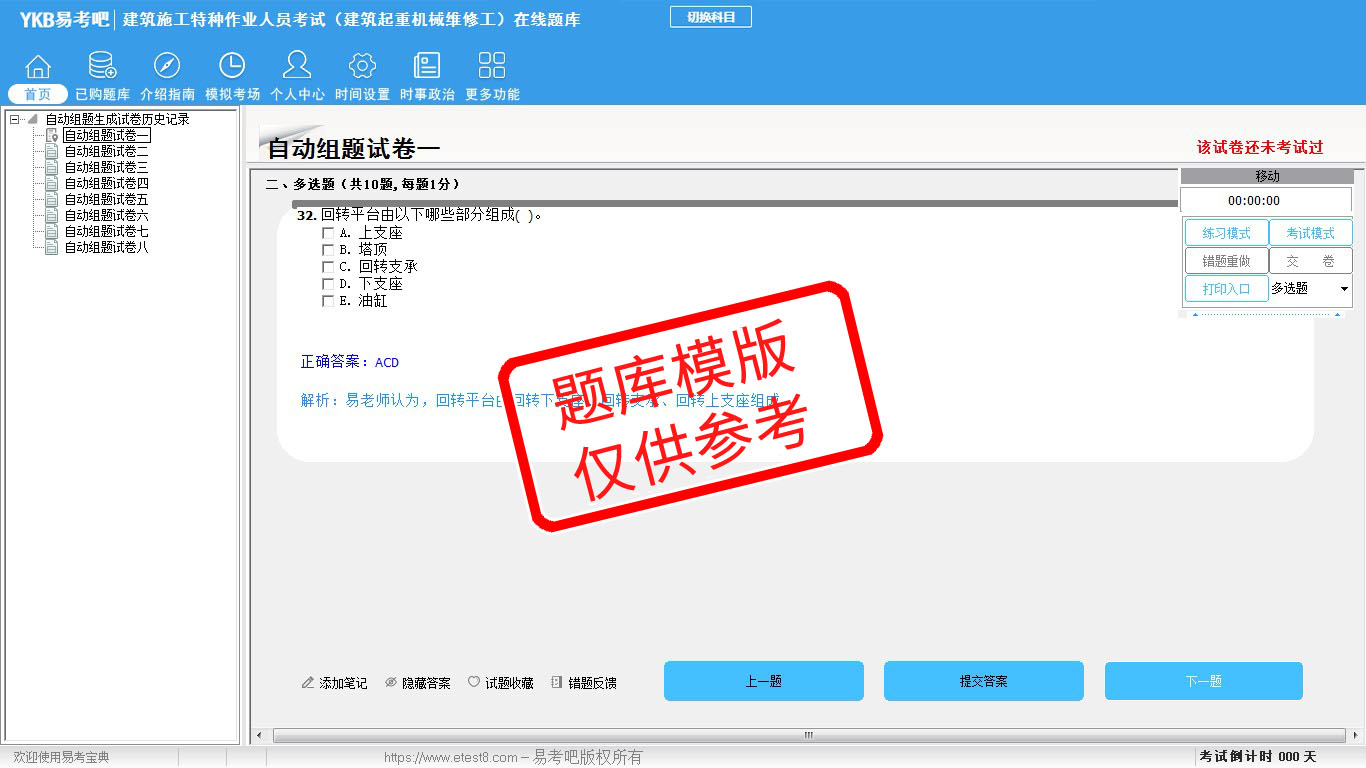The height and width of the screenshot is (768, 1366).
Task: Click the 提交答案 button
Action: click(x=983, y=681)
